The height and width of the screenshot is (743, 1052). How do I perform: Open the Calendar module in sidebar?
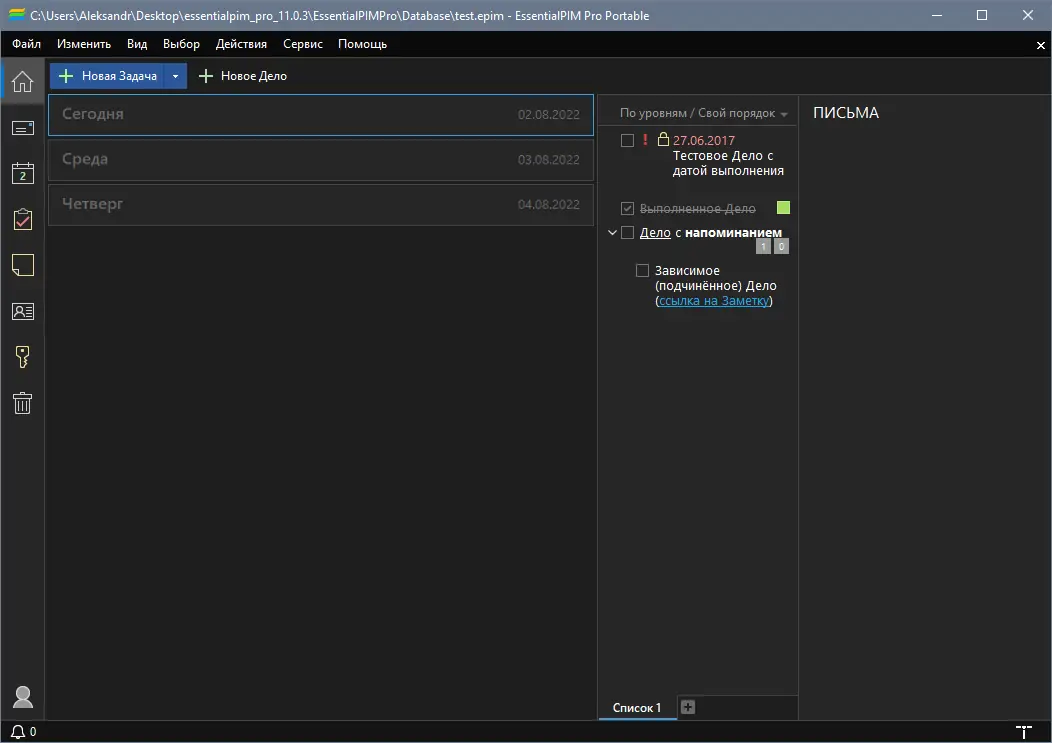tap(22, 173)
